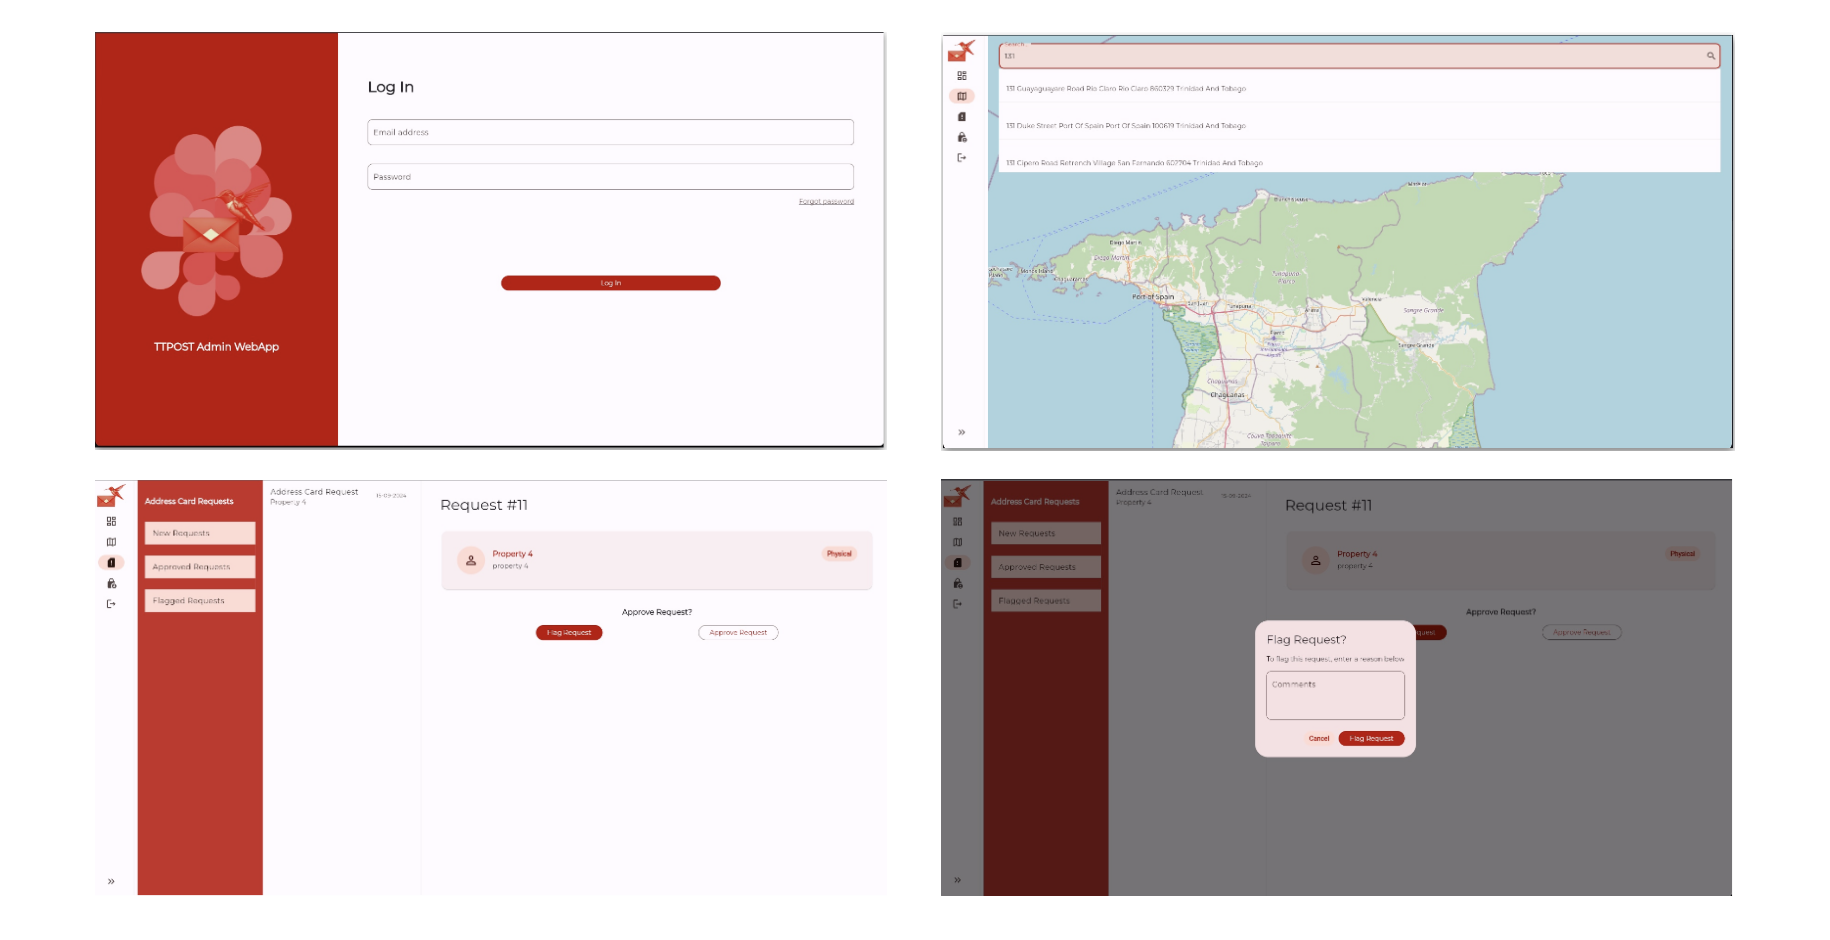The image size is (1830, 940).
Task: Open the map icon on Request #11 screen
Action: click(111, 542)
